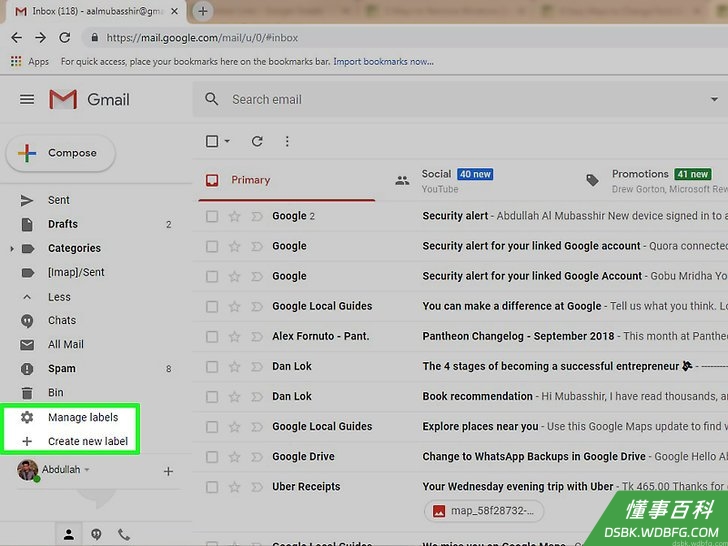Select the Google 2 Security alert email checkbox

(x=212, y=216)
